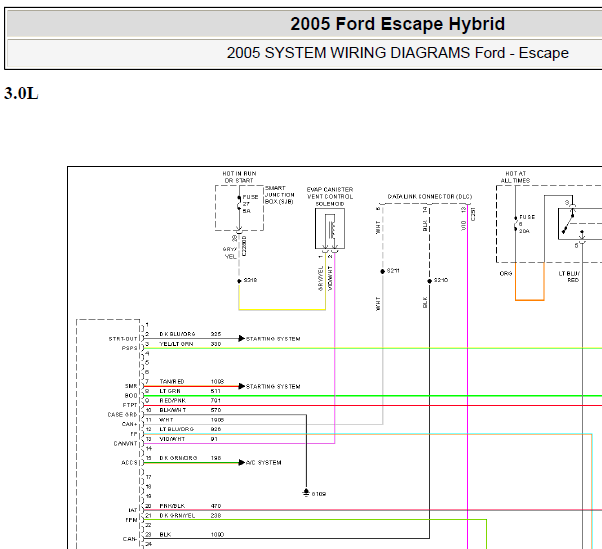This screenshot has width=602, height=549.
Task: Click circuit number '791'
Action: click(x=216, y=400)
